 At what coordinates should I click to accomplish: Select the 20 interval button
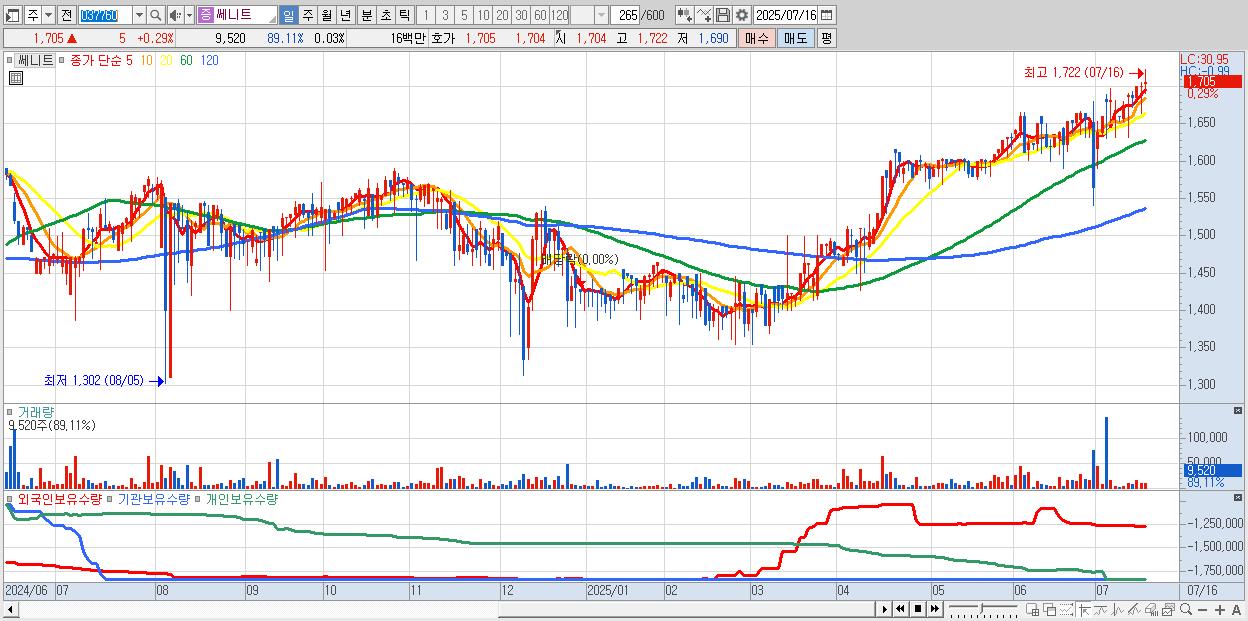[x=502, y=15]
